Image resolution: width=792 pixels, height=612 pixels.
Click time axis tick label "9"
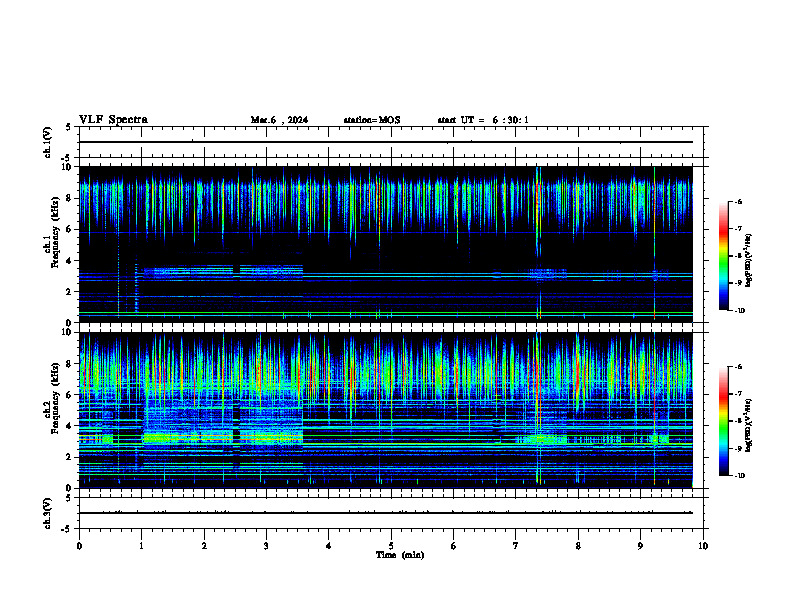click(640, 546)
